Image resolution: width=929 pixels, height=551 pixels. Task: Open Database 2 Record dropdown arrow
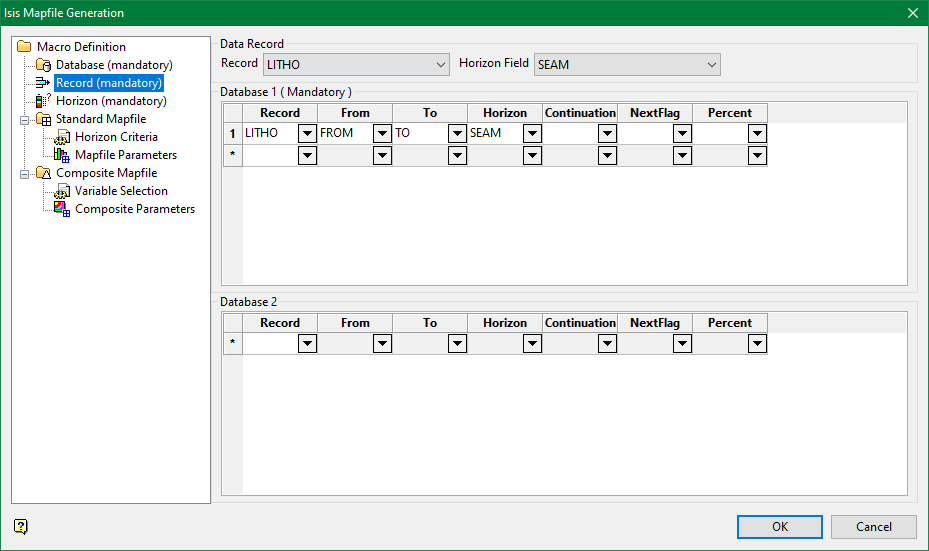(307, 343)
